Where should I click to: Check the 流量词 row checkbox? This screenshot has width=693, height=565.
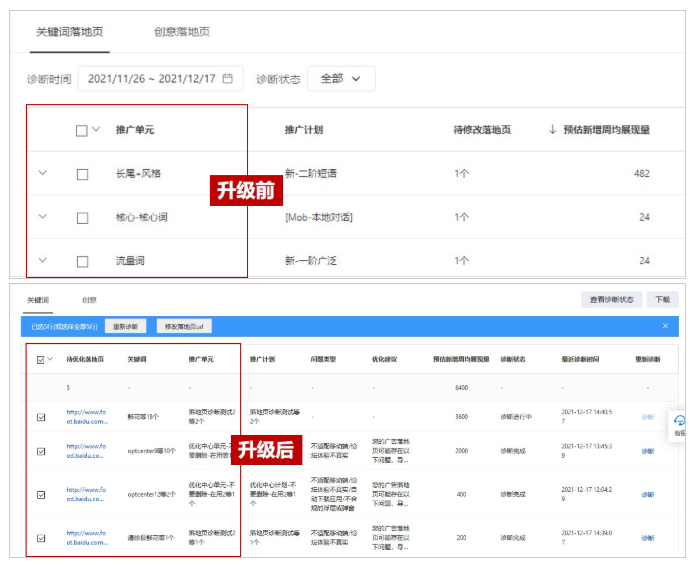coord(82,261)
